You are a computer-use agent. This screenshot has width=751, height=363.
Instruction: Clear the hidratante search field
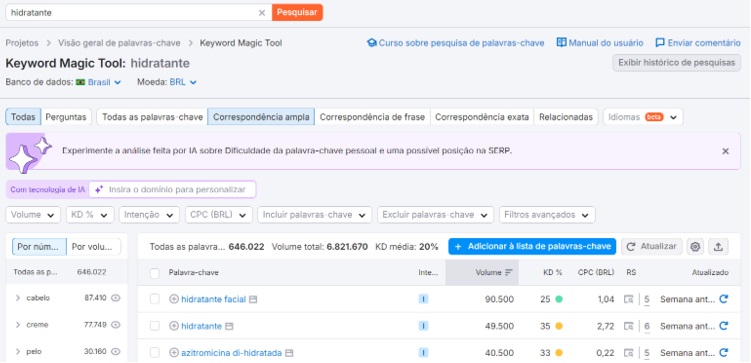click(x=262, y=13)
